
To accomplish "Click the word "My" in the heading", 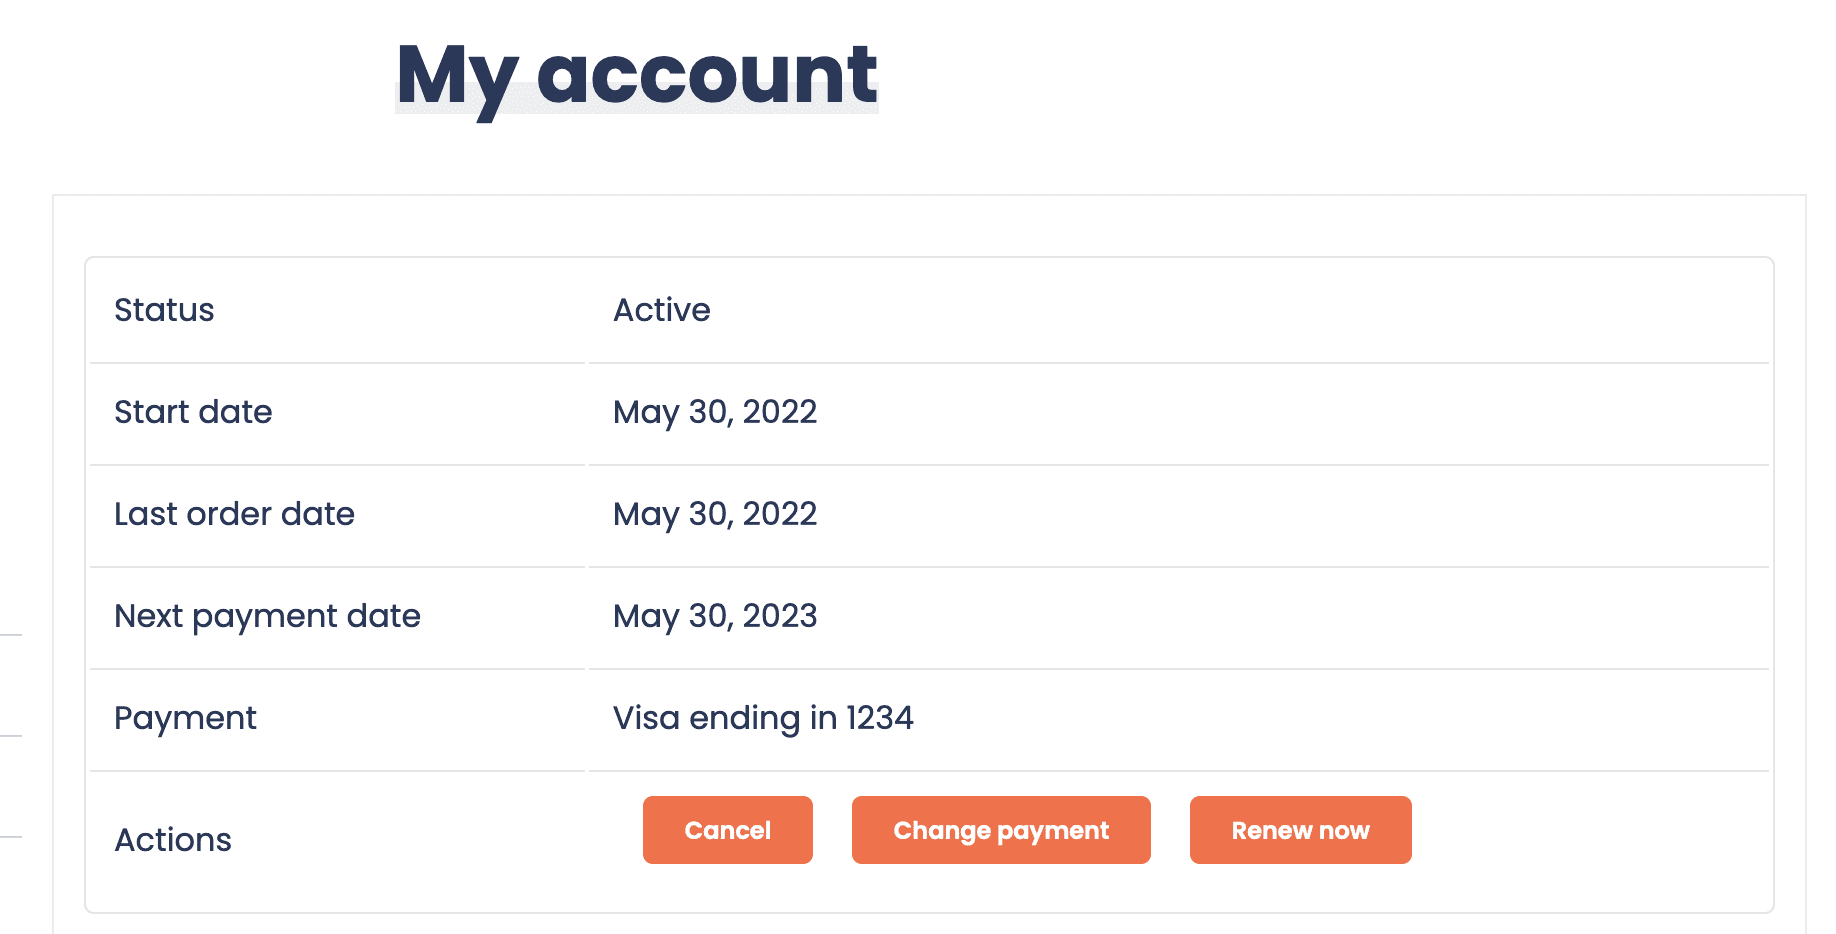I will (x=456, y=76).
